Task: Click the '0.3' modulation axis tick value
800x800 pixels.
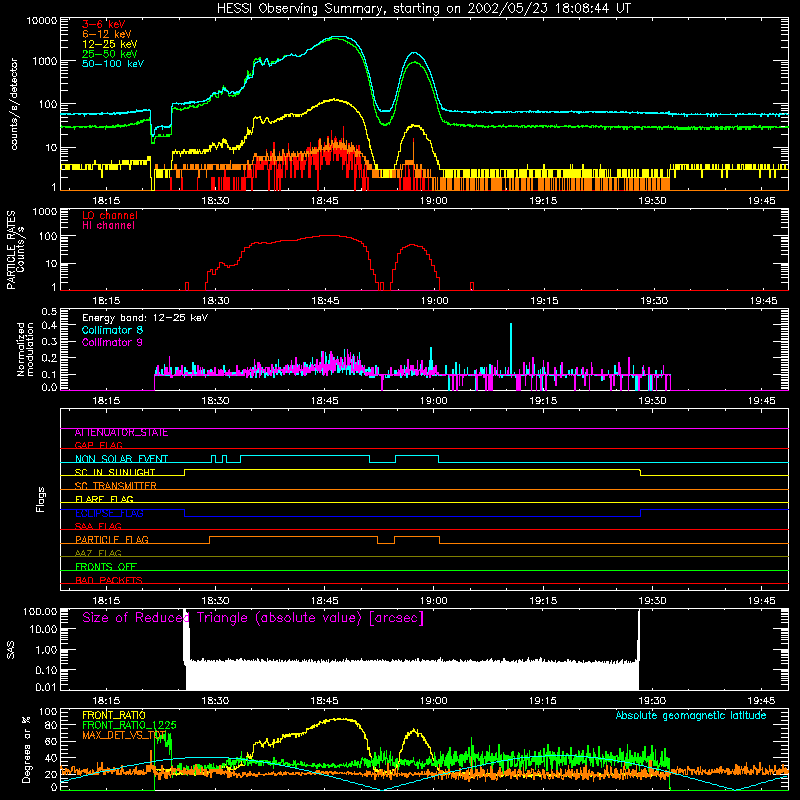Action: [49, 342]
